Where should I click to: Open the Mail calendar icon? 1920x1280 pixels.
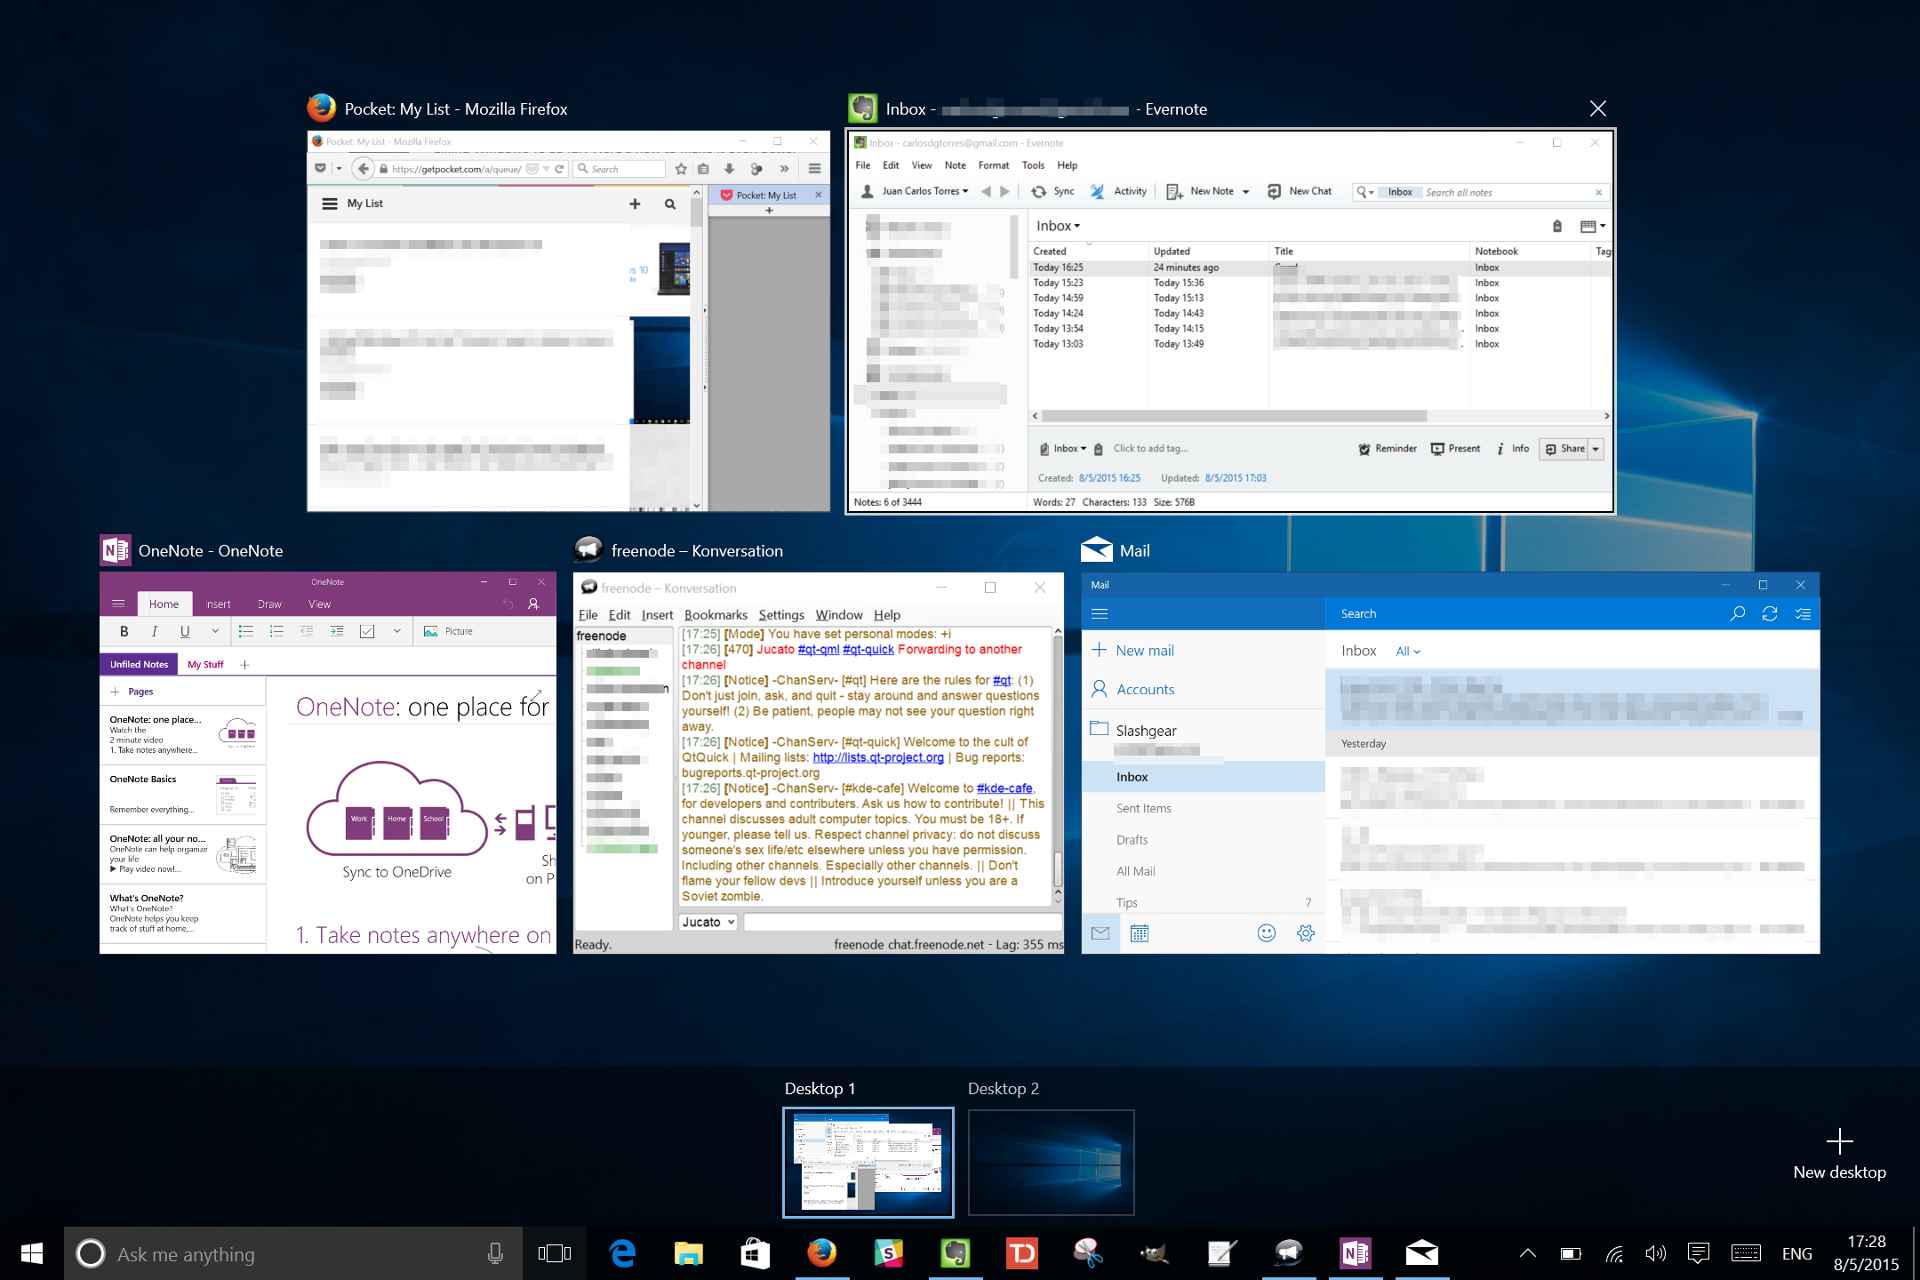pyautogui.click(x=1139, y=933)
